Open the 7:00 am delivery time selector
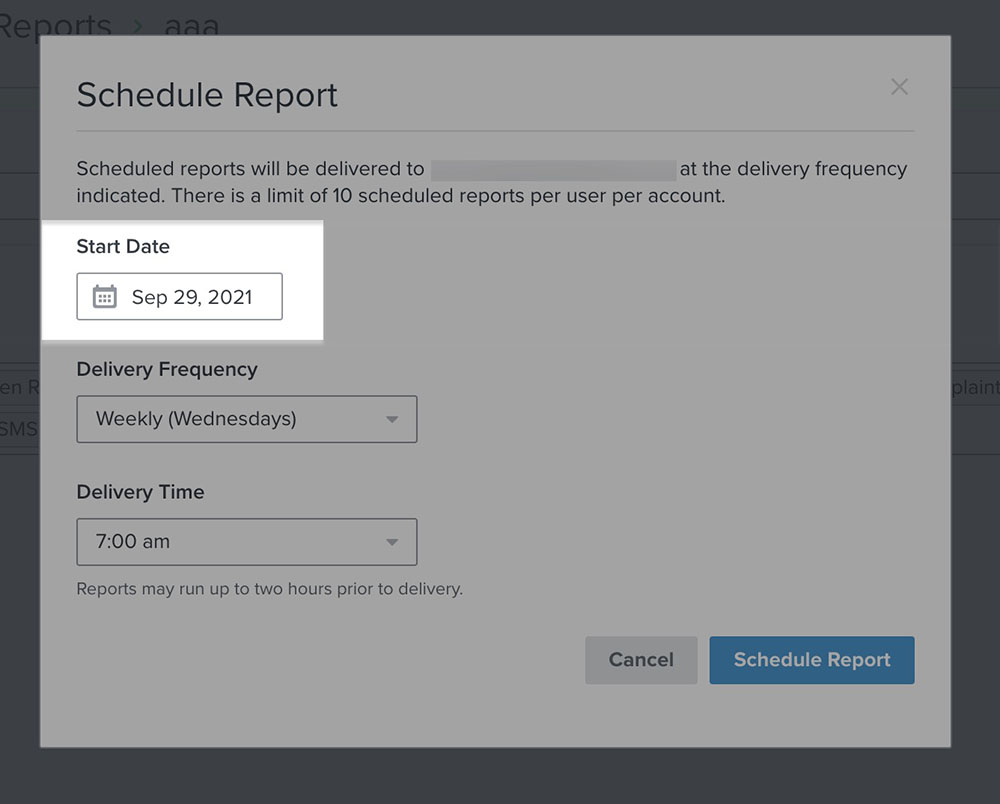Viewport: 1000px width, 804px height. pyautogui.click(x=246, y=542)
